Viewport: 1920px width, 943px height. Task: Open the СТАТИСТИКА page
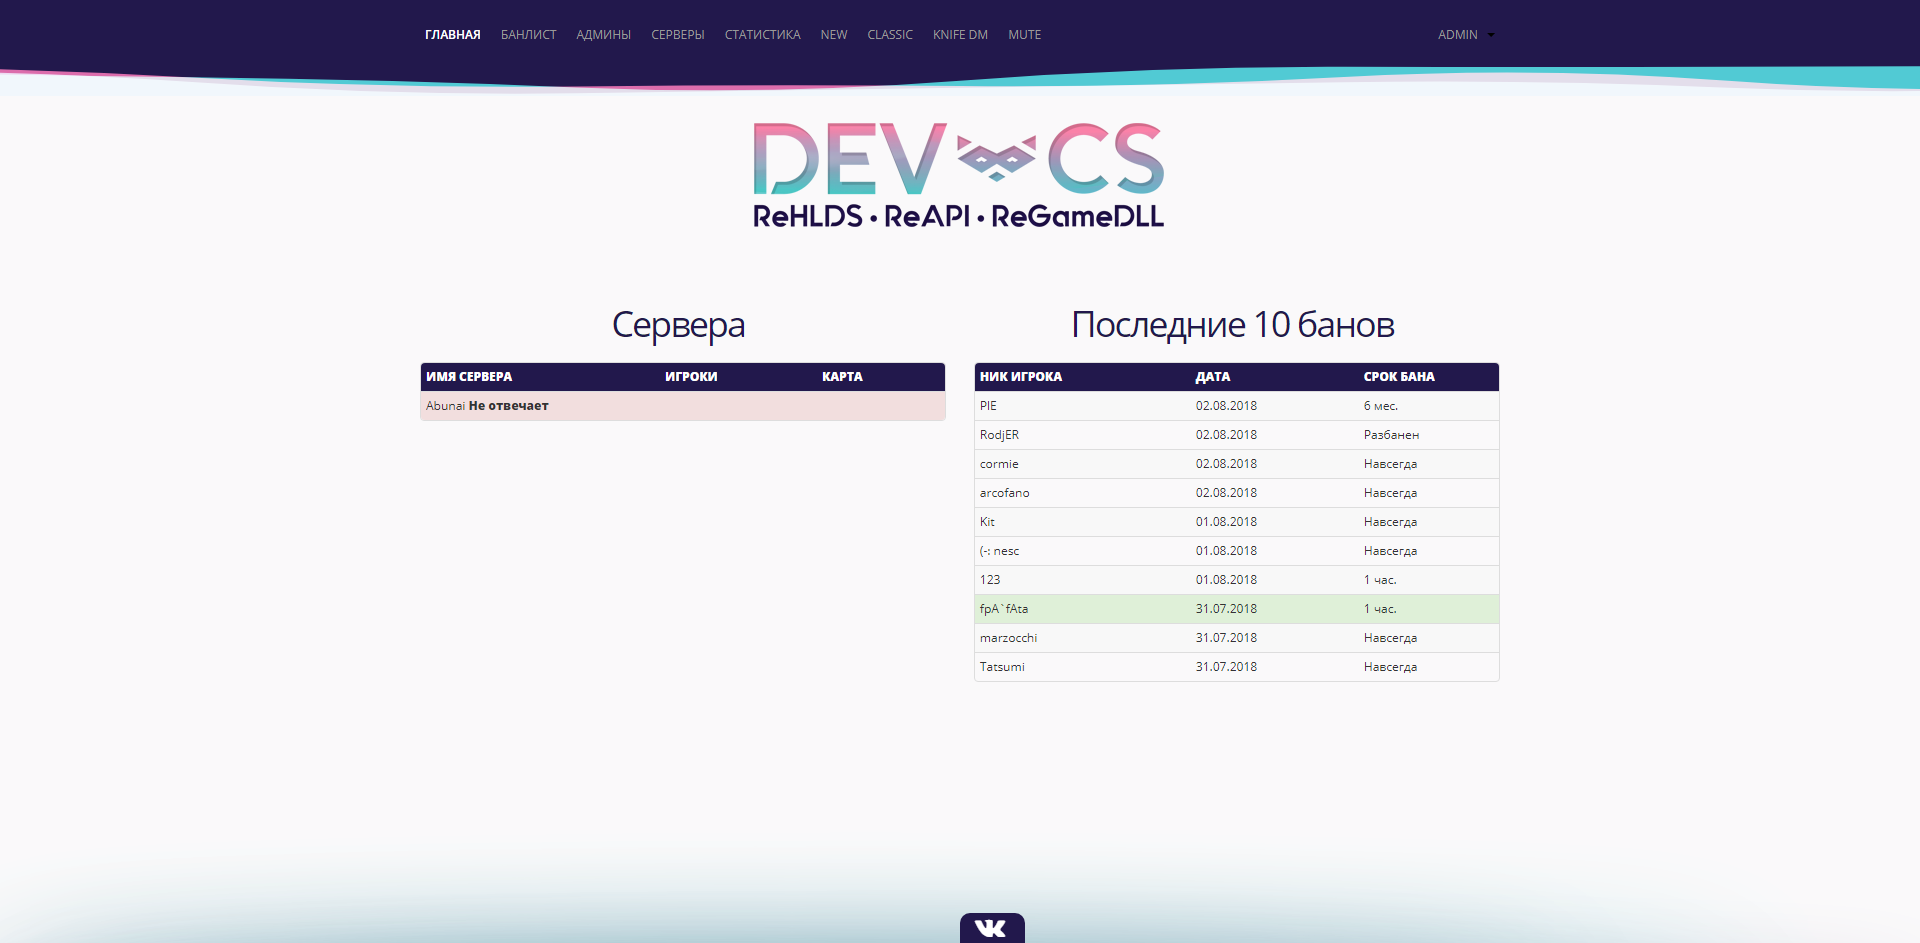tap(763, 35)
